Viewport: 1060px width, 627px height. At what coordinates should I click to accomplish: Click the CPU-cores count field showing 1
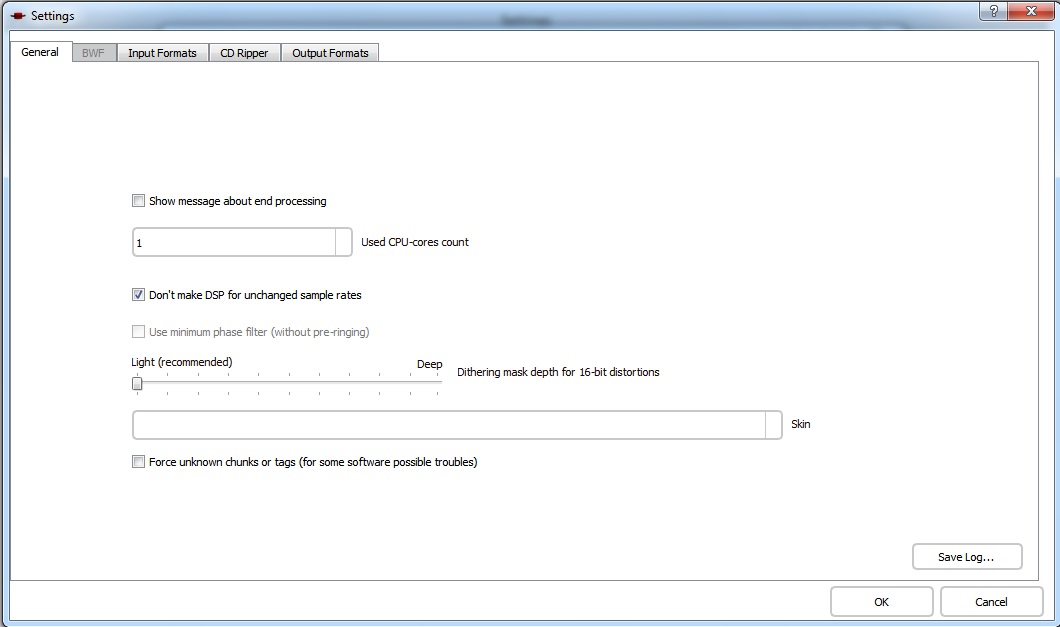pos(234,242)
